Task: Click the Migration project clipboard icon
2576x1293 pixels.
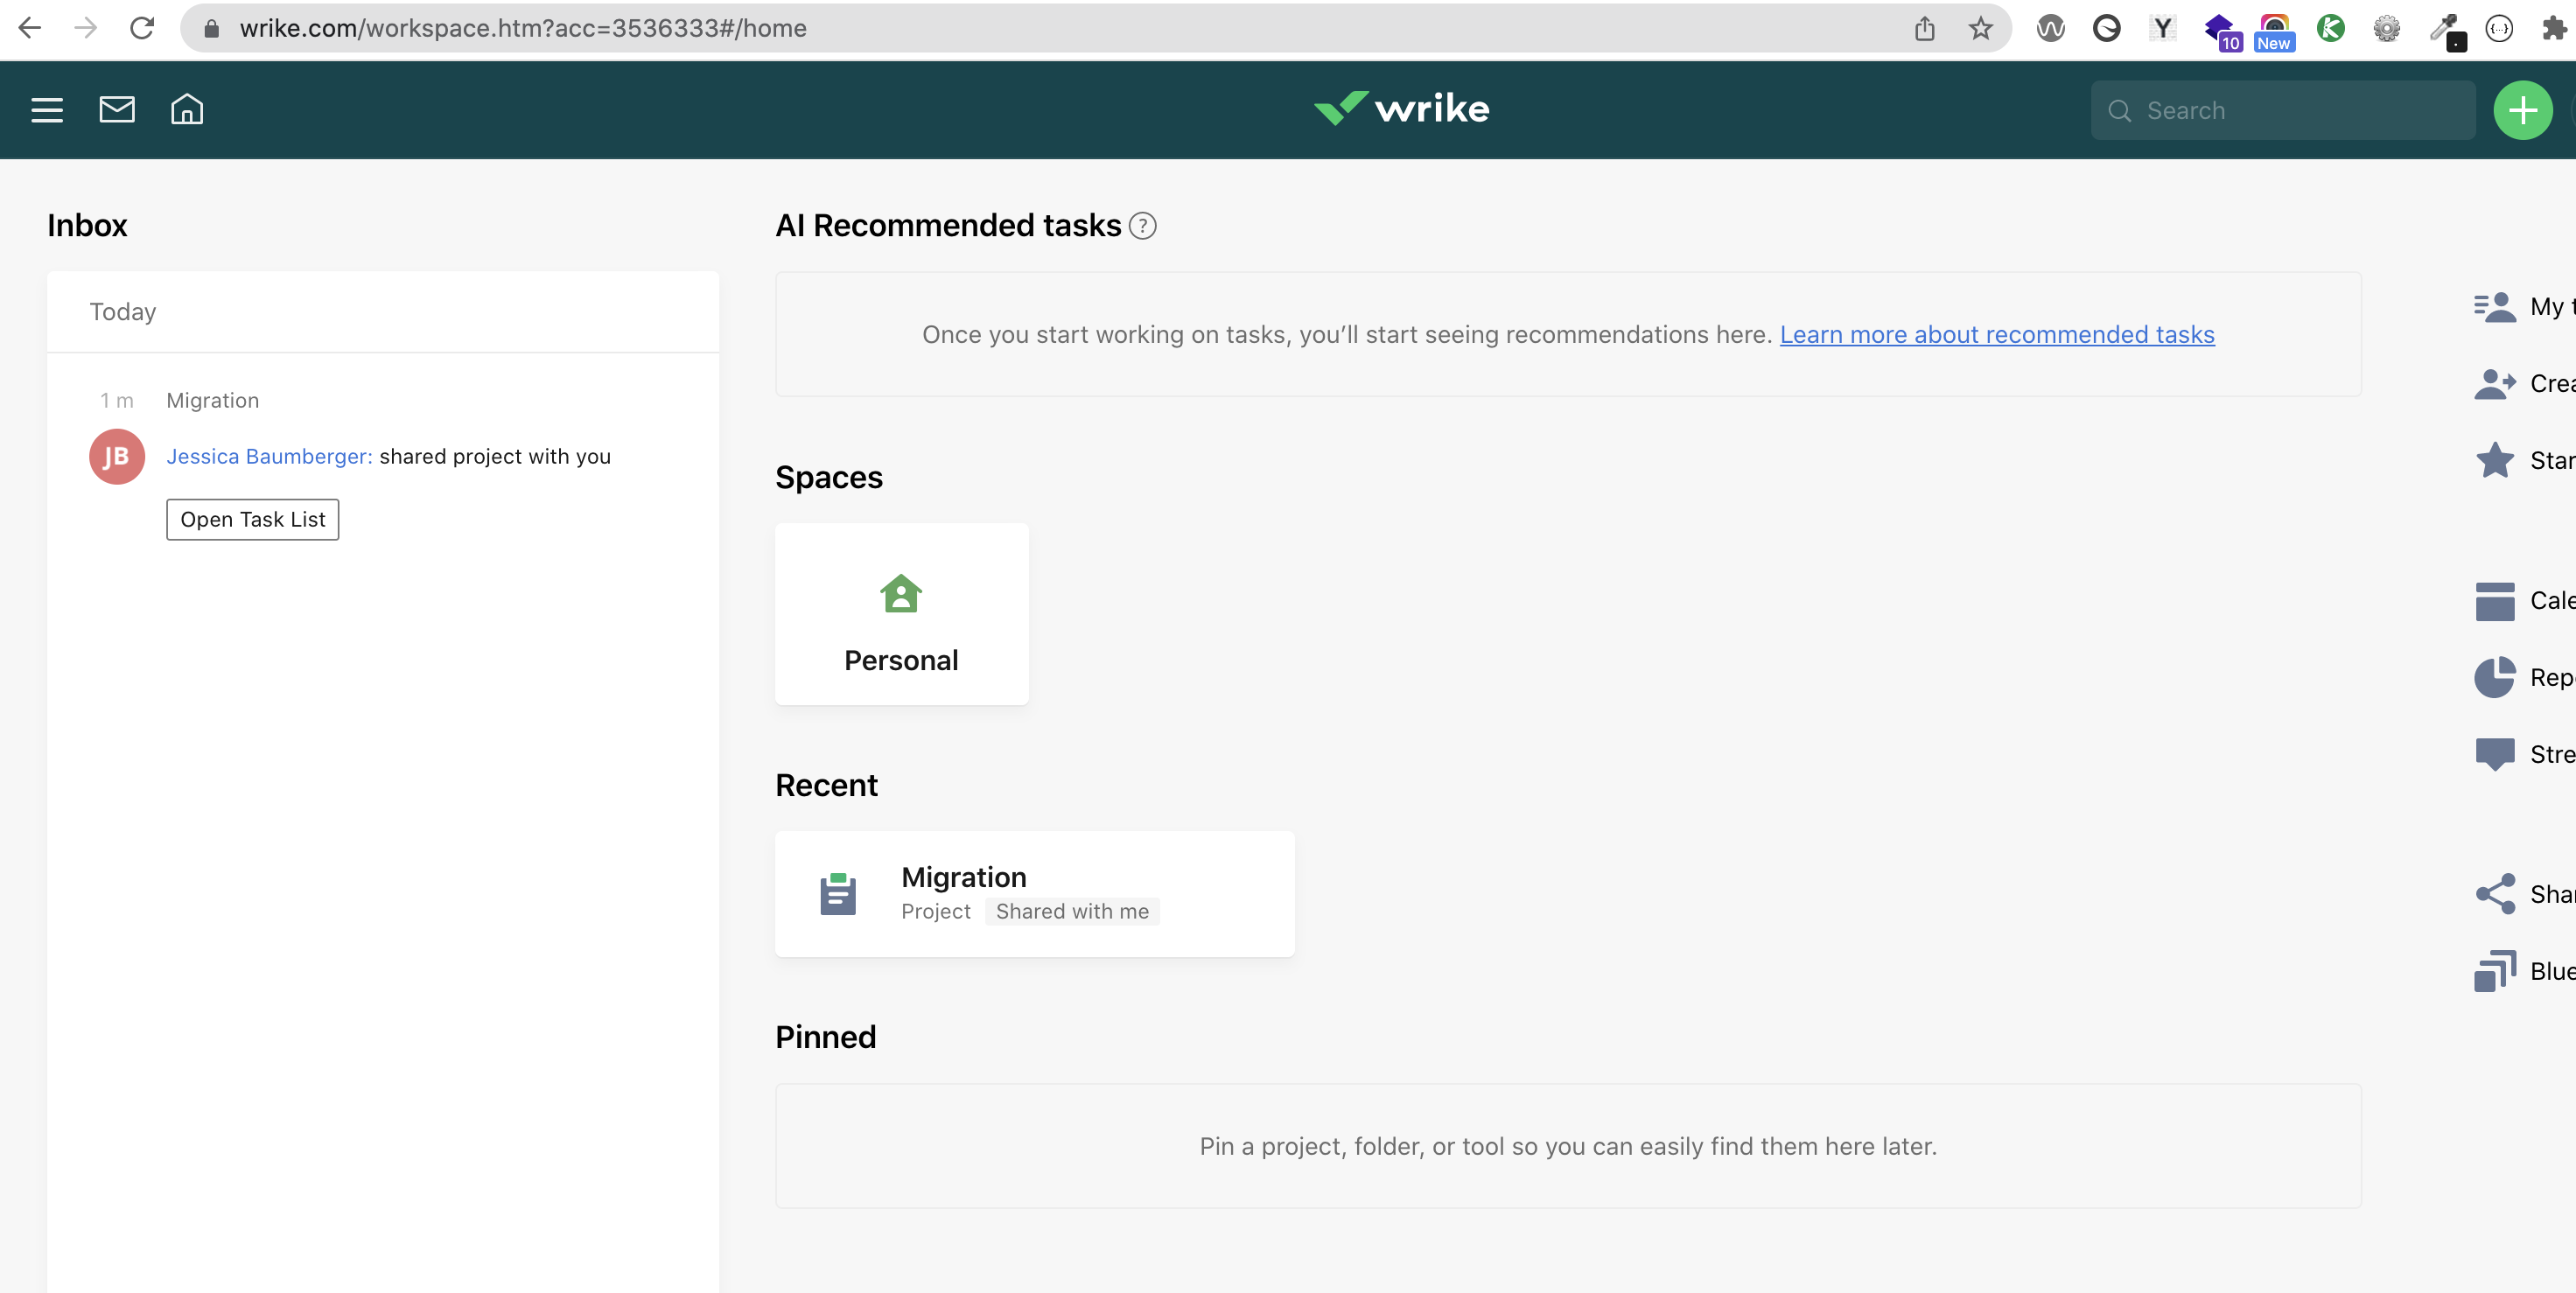Action: coord(838,894)
